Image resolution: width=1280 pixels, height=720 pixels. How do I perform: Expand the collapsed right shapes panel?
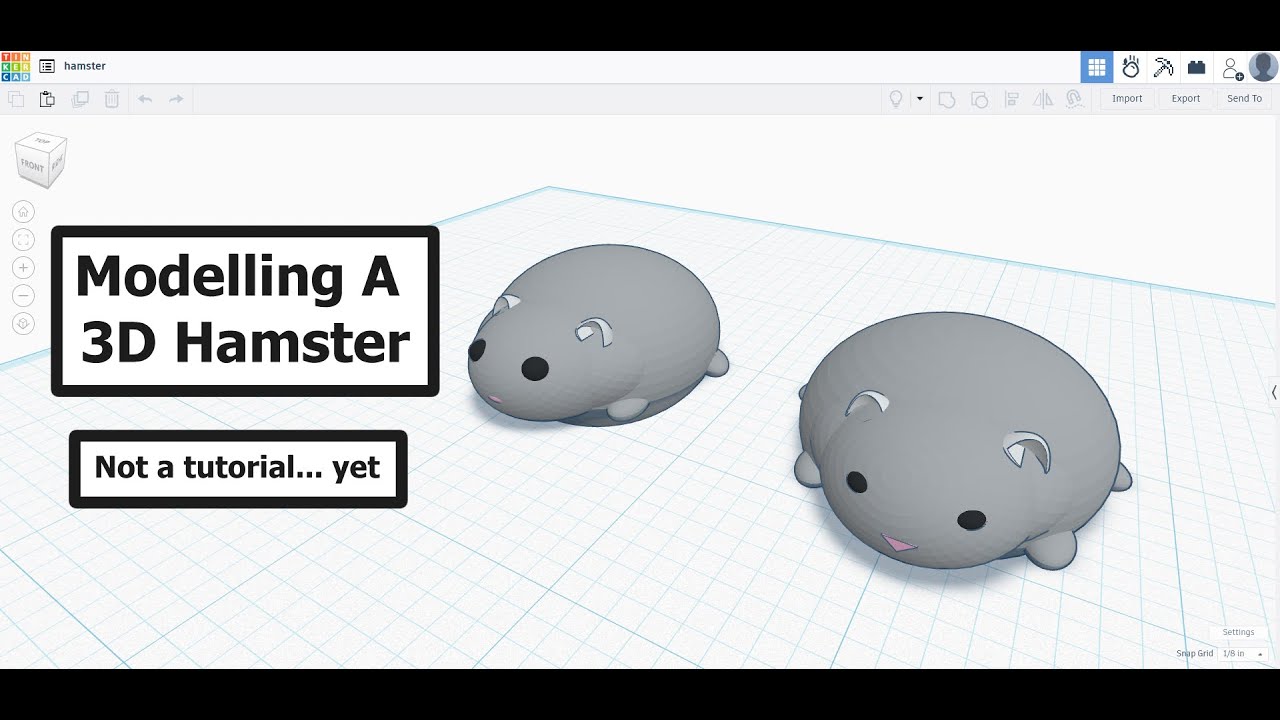tap(1274, 393)
